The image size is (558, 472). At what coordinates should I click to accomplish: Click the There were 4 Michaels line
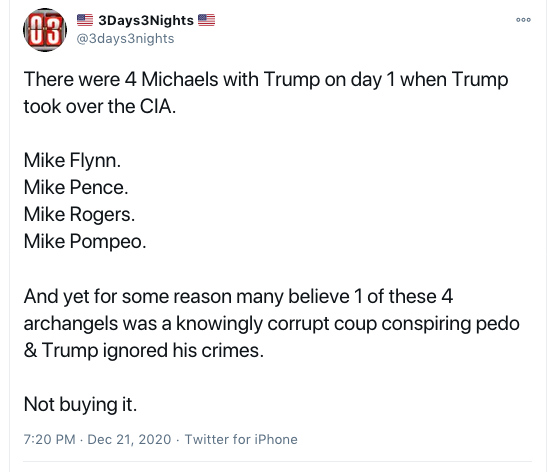[x=266, y=79]
